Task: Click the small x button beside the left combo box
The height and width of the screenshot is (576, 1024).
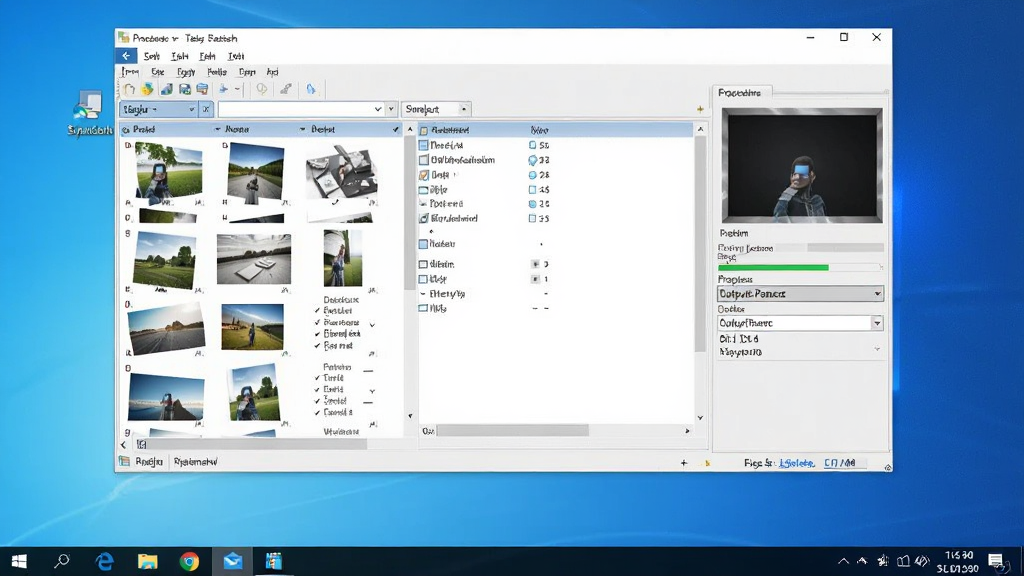Action: point(206,109)
